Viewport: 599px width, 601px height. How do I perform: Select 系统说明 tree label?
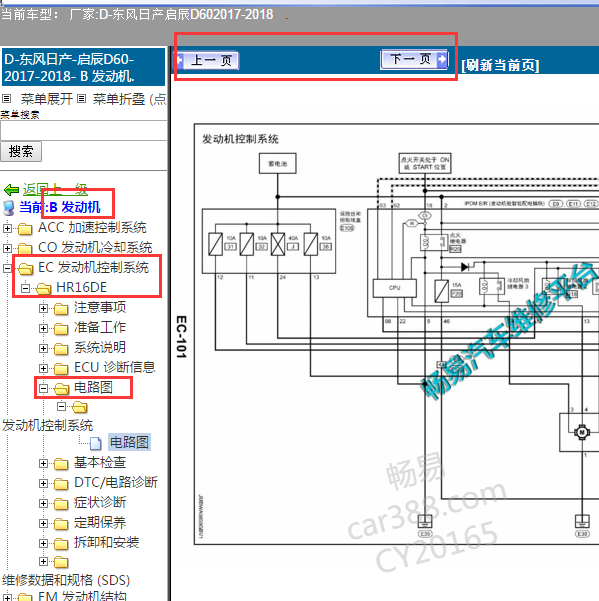coord(100,347)
